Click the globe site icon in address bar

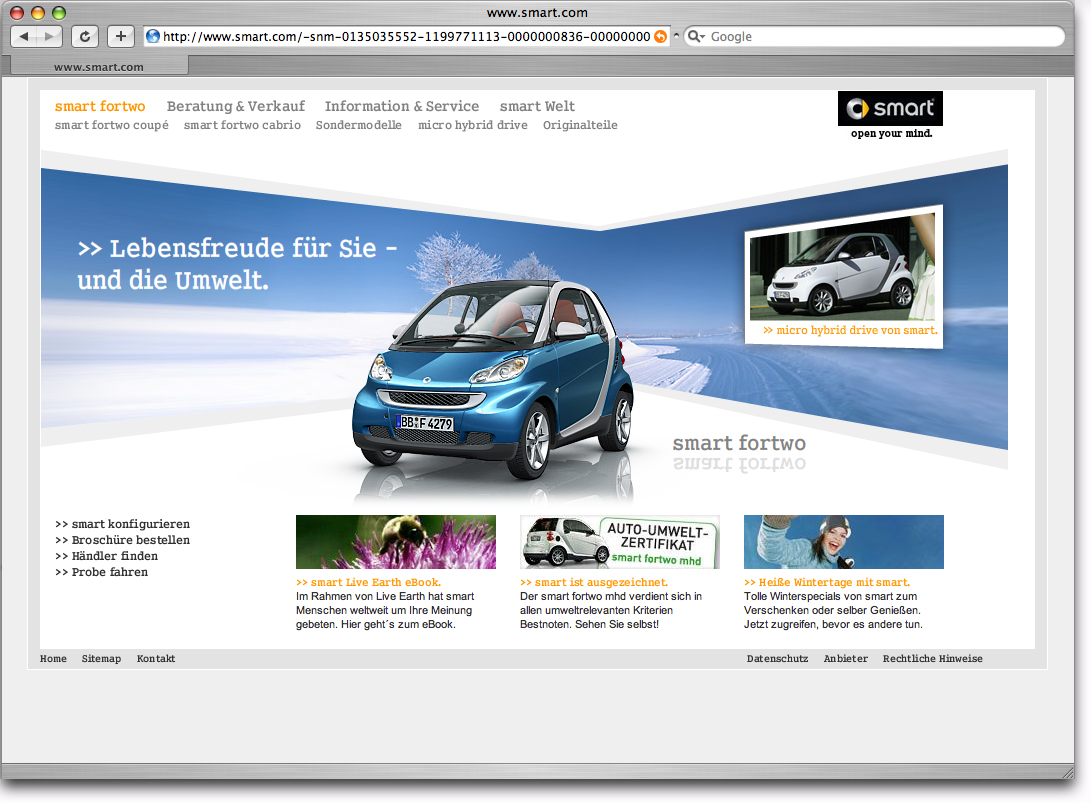pos(153,37)
